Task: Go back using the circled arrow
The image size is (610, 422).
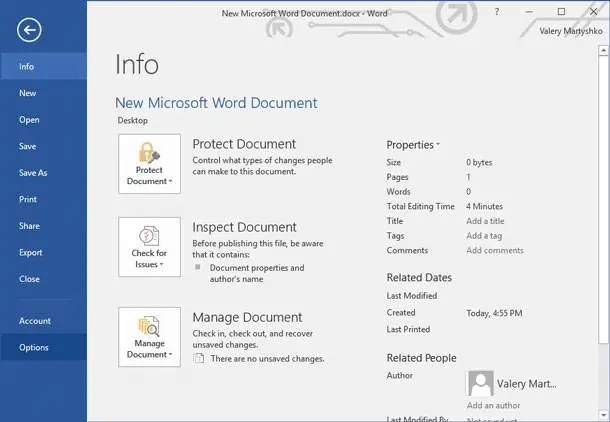Action: click(x=29, y=30)
